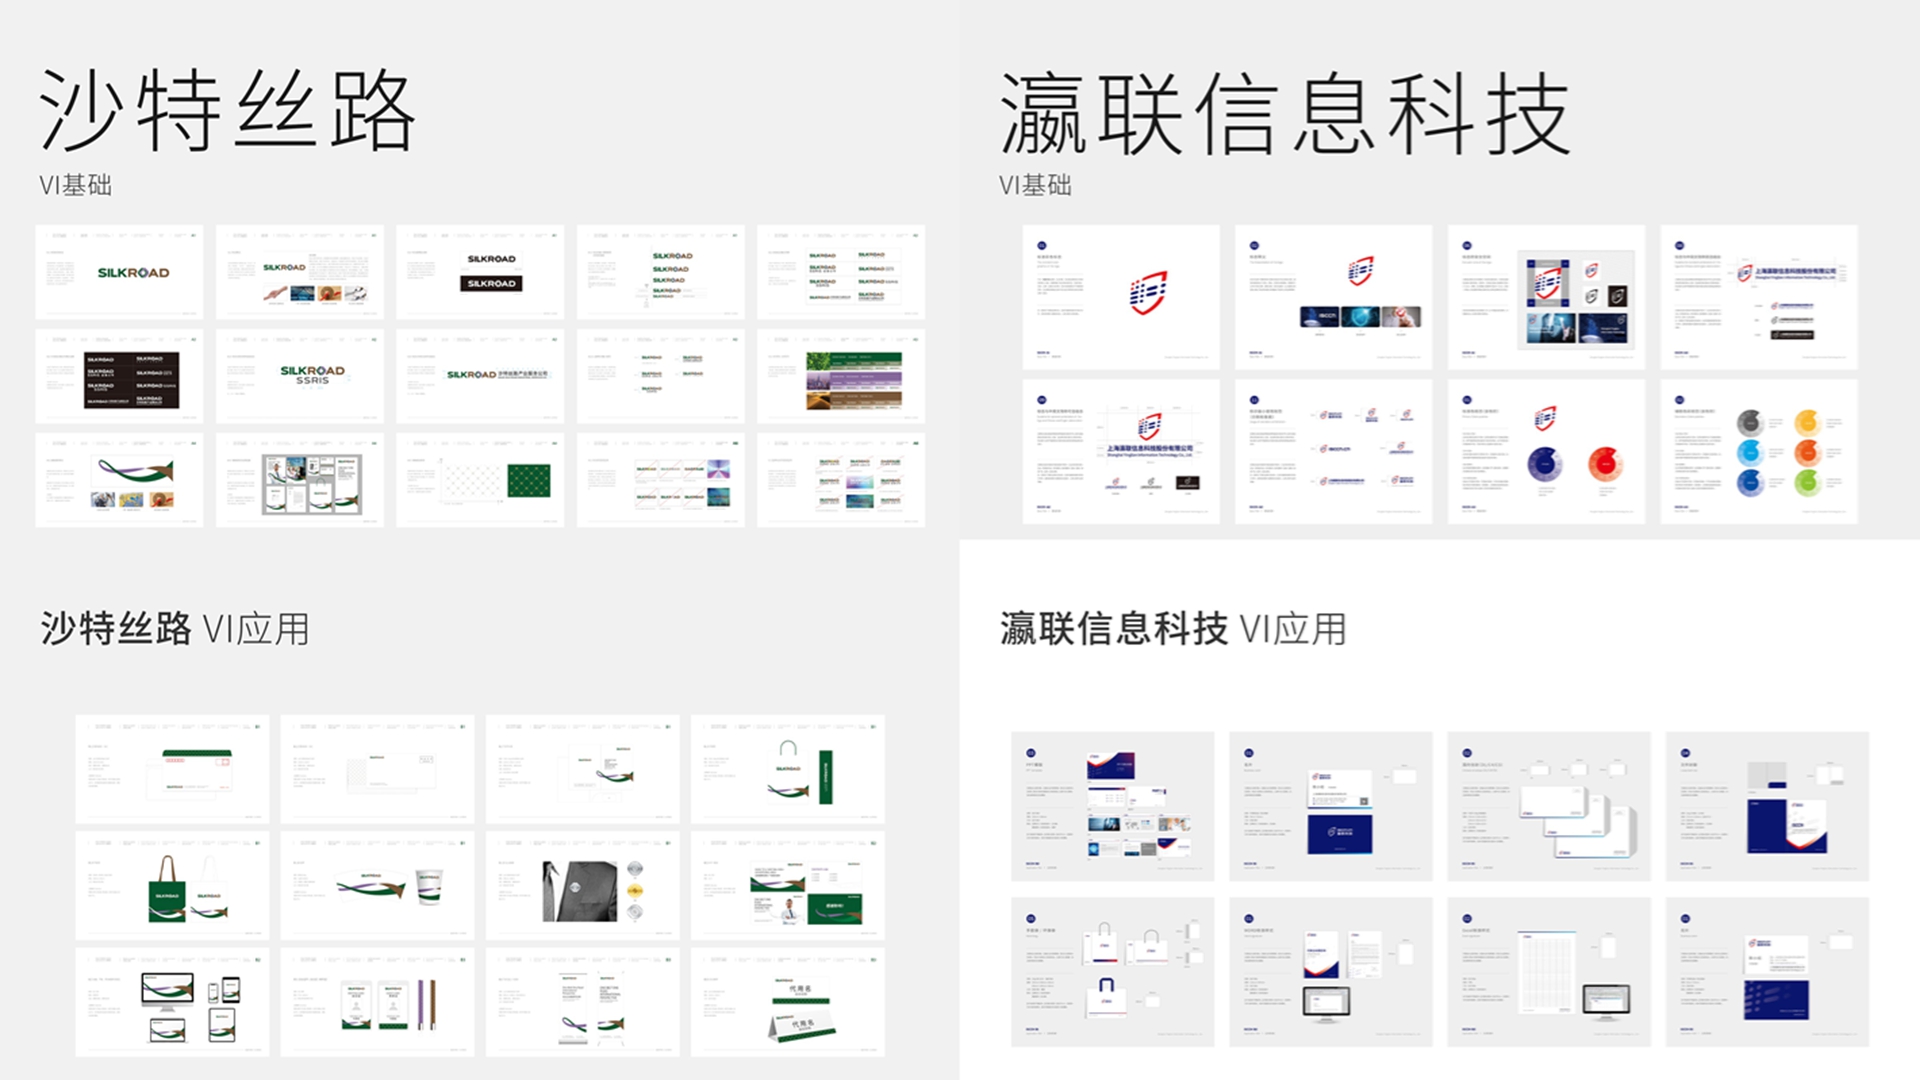Open the single green SILKROAD logo slide
The height and width of the screenshot is (1080, 1920).
(x=119, y=272)
